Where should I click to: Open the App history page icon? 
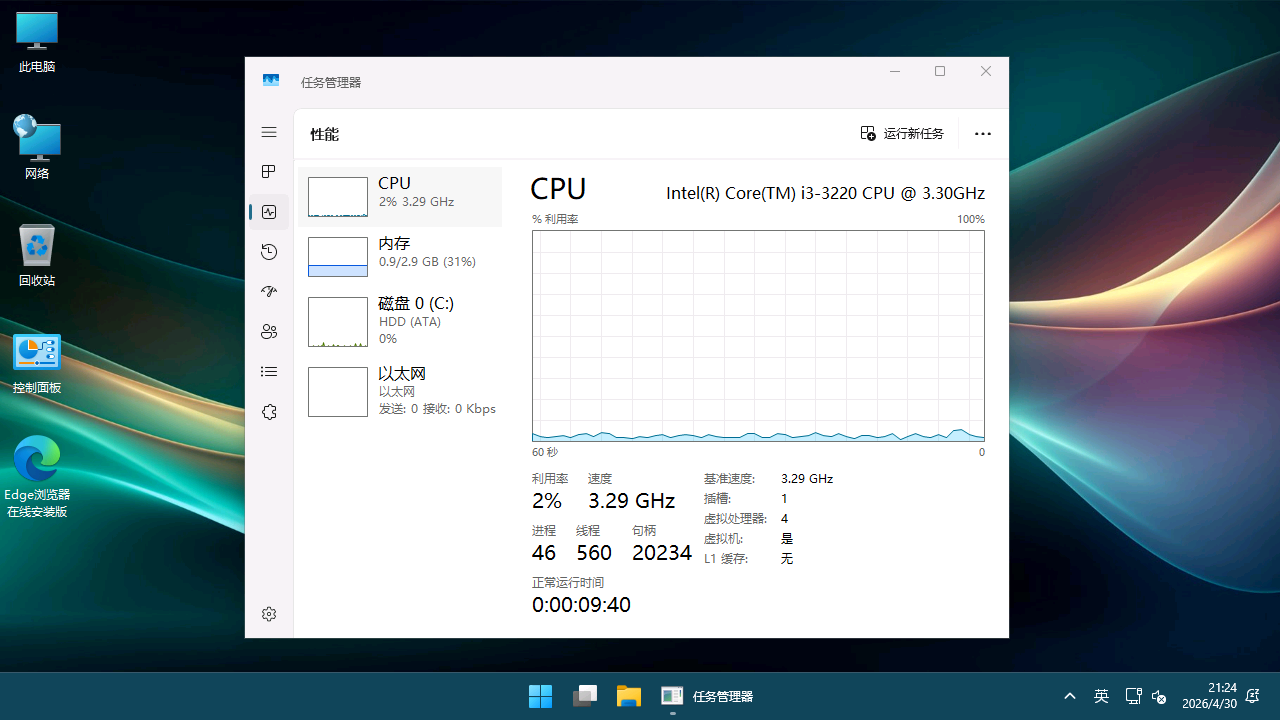click(269, 252)
